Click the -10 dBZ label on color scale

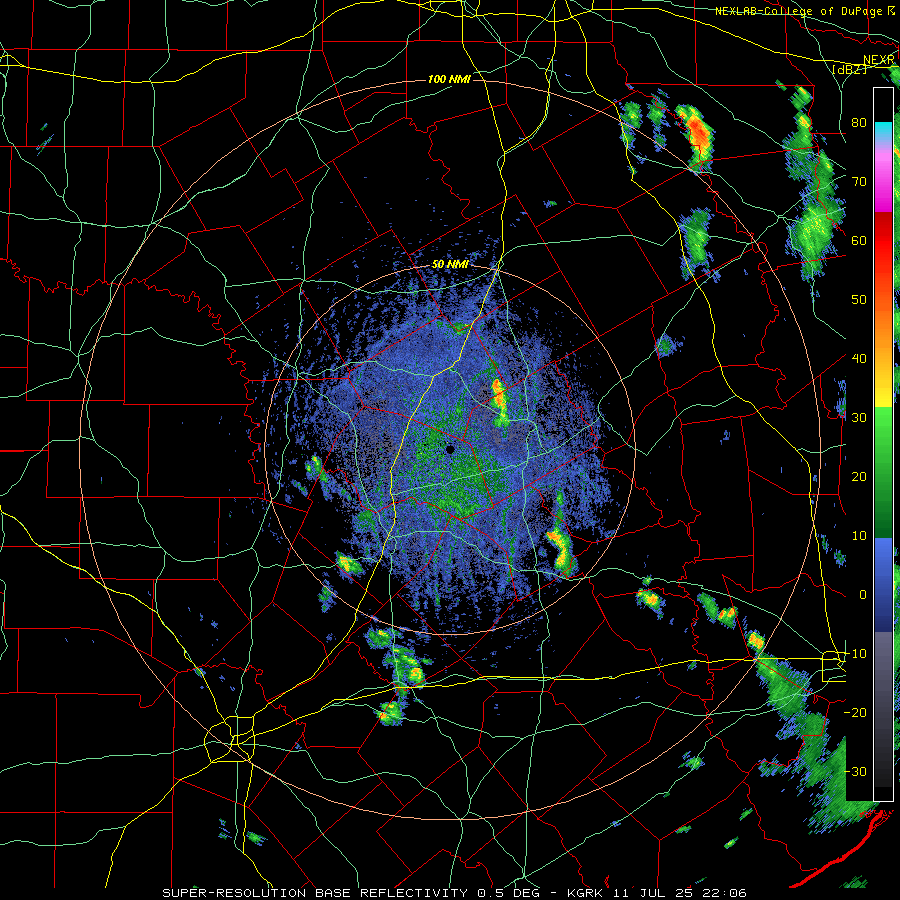[855, 654]
